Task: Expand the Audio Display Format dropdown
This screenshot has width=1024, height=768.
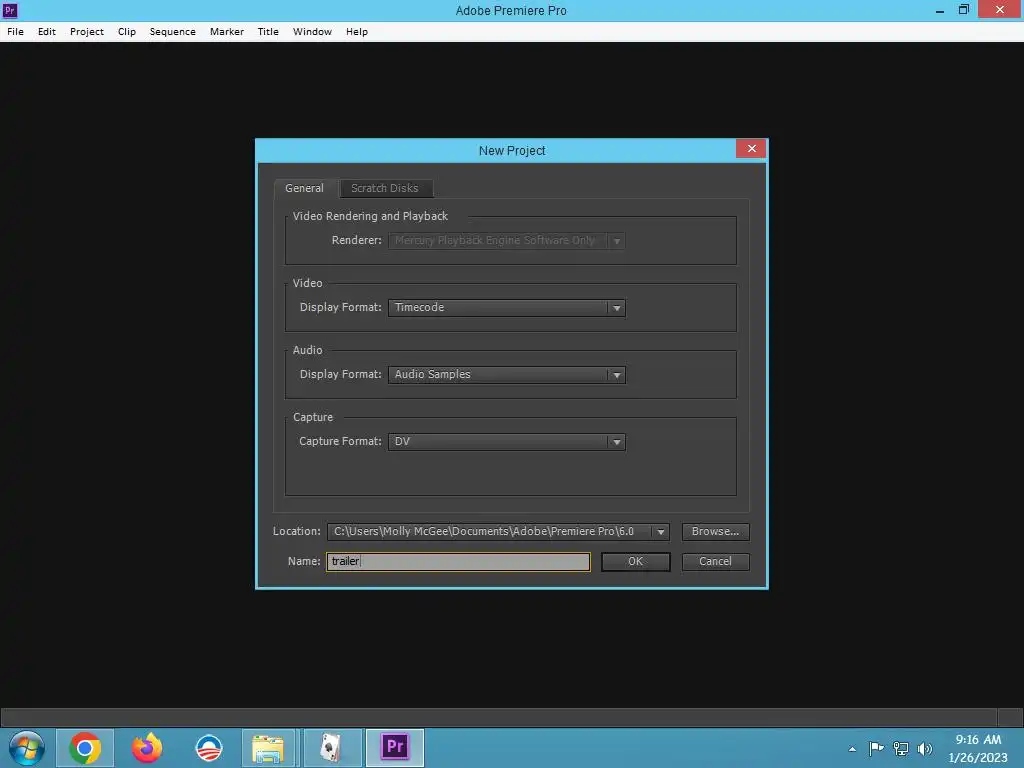Action: point(507,375)
